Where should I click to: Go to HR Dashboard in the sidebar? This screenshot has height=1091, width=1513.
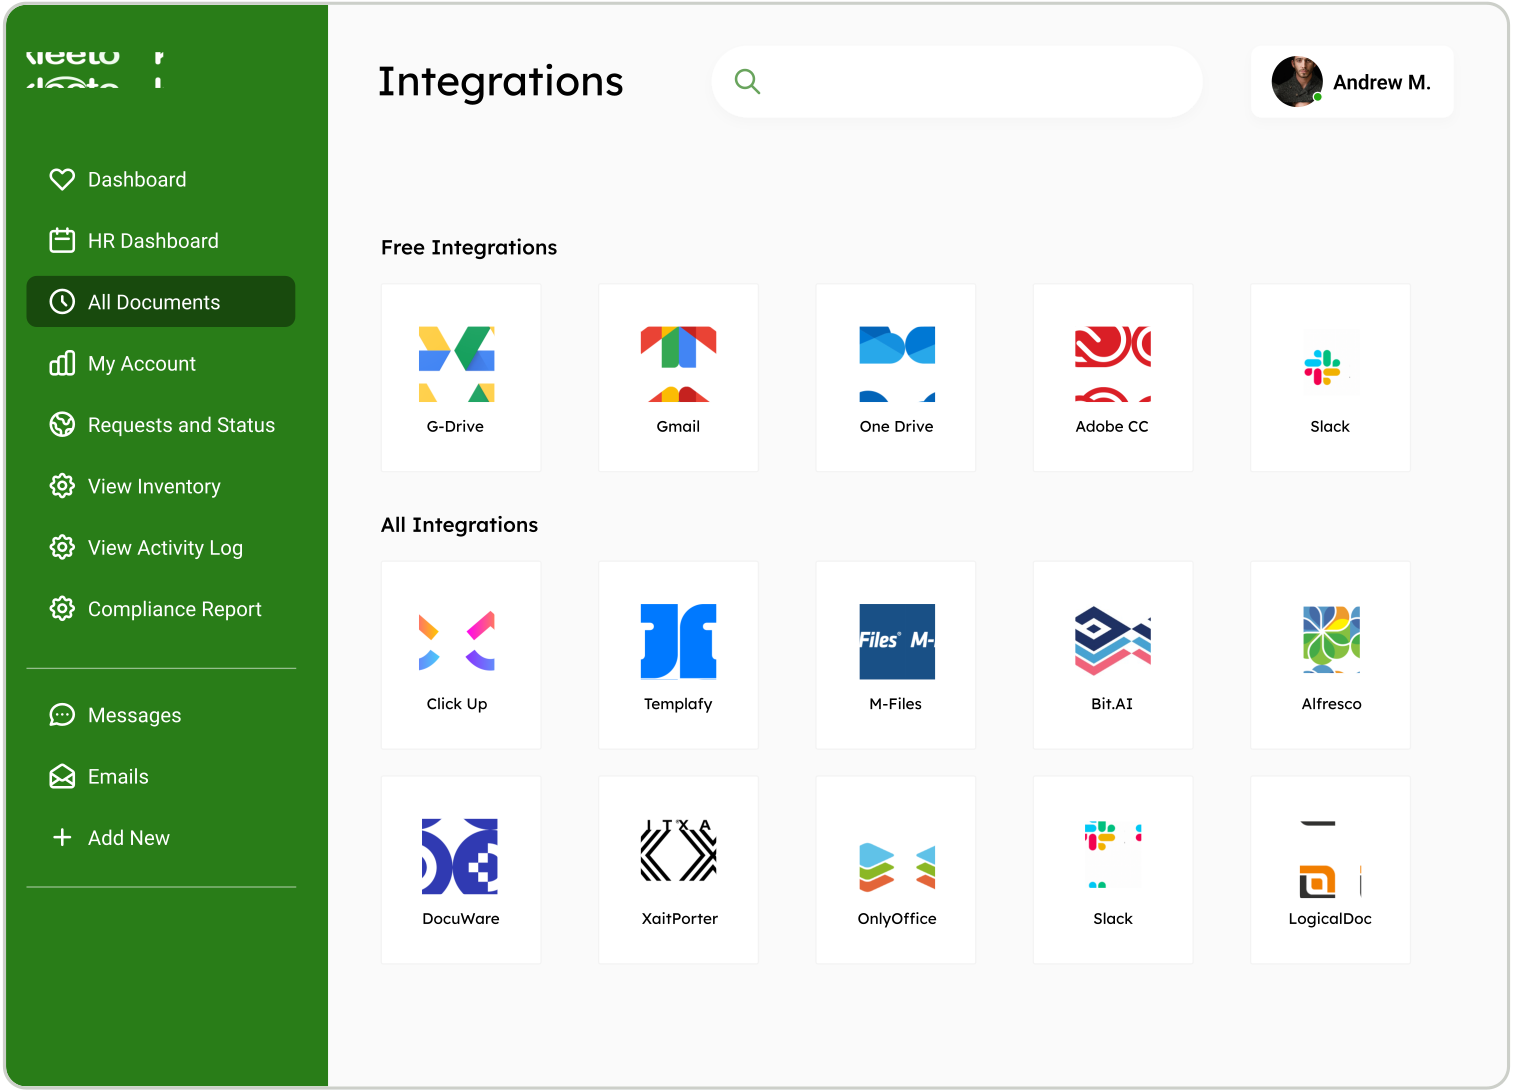click(x=161, y=241)
